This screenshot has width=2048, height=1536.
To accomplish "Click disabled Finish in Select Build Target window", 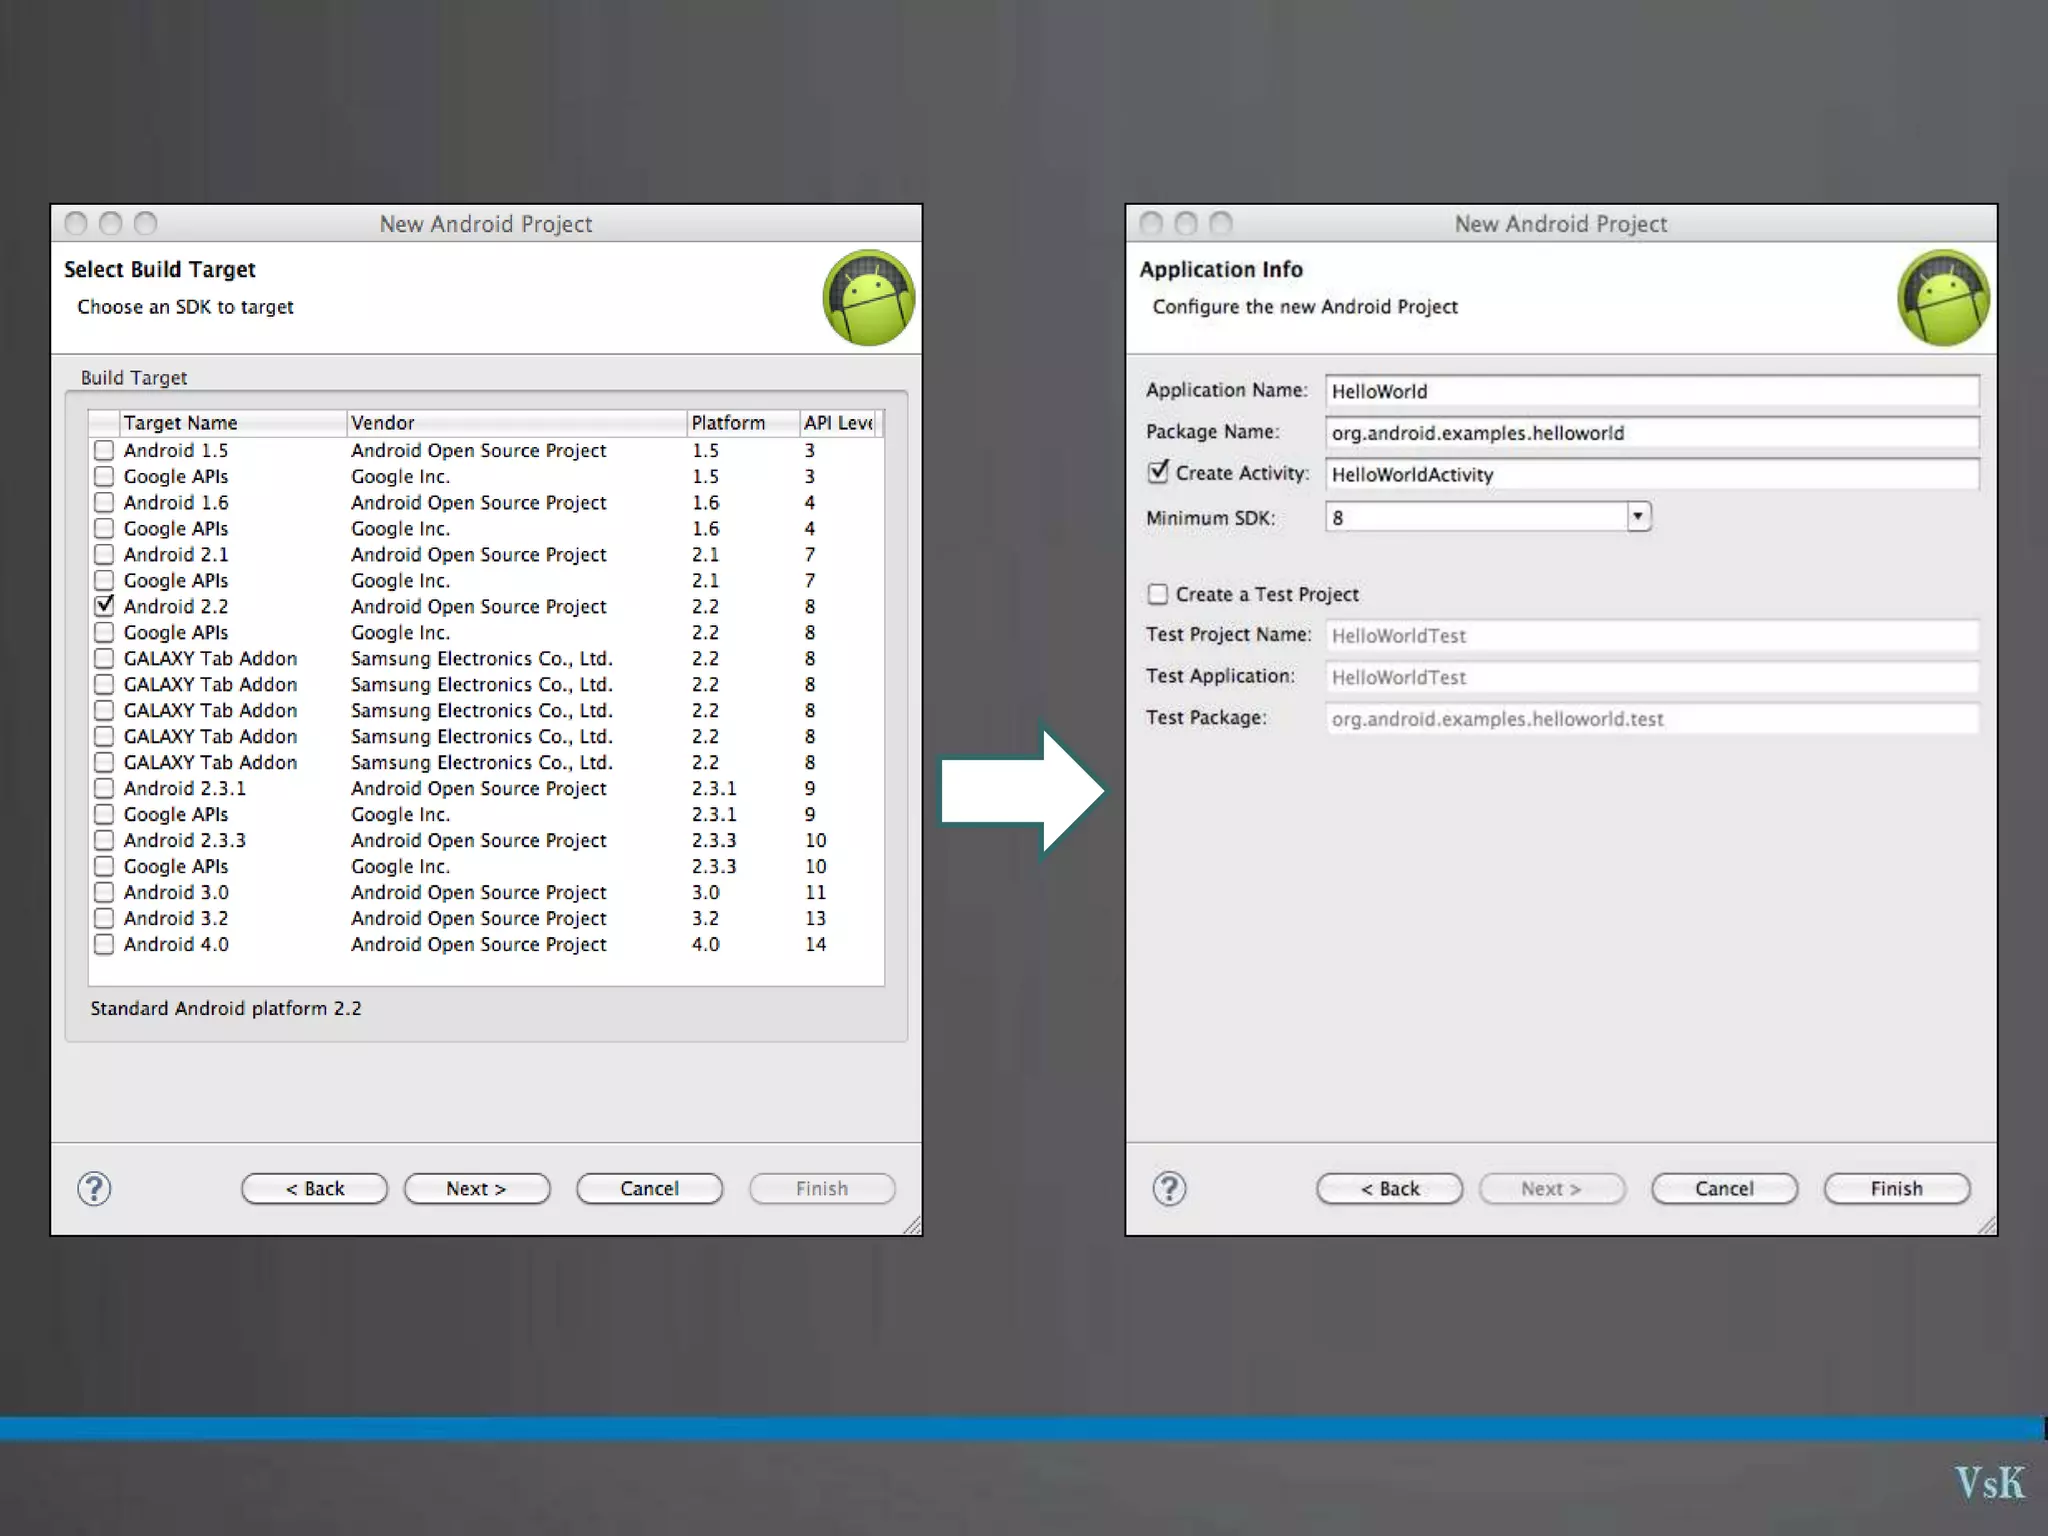I will [x=822, y=1188].
